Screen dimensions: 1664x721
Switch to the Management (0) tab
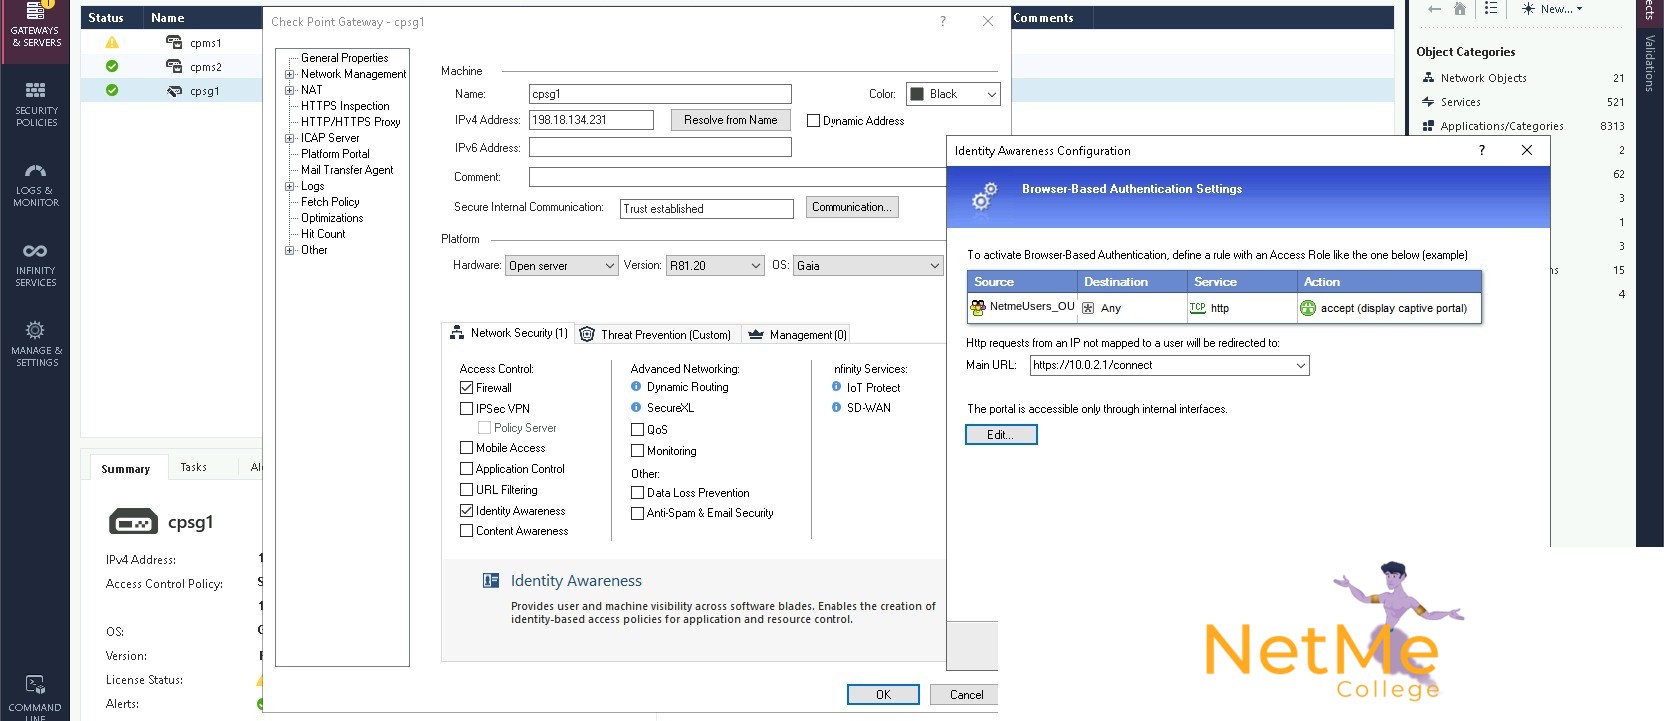(x=797, y=335)
